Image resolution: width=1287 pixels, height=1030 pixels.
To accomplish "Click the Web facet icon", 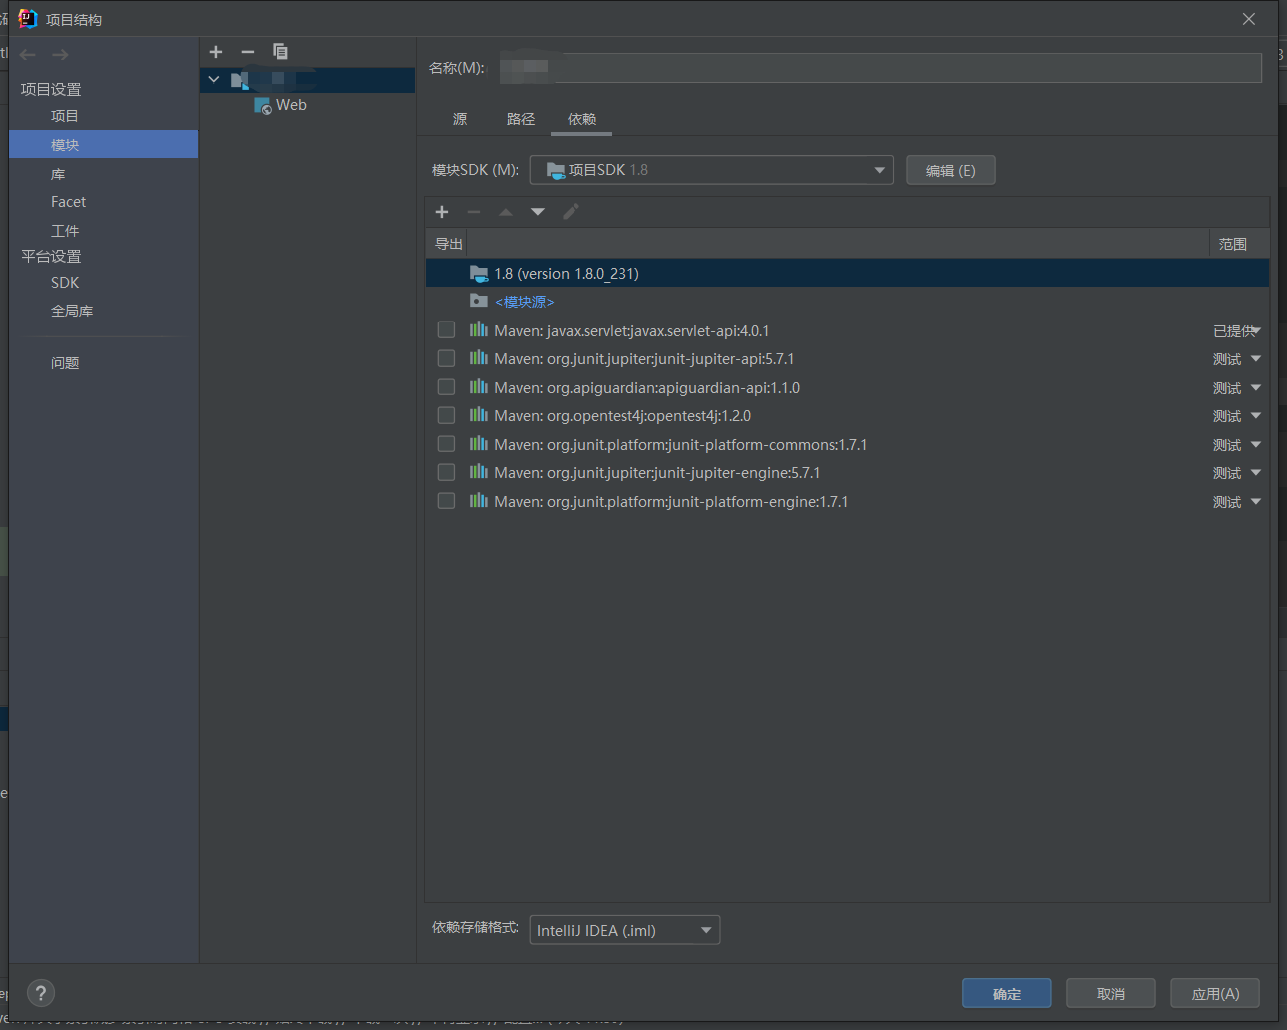I will [x=263, y=106].
